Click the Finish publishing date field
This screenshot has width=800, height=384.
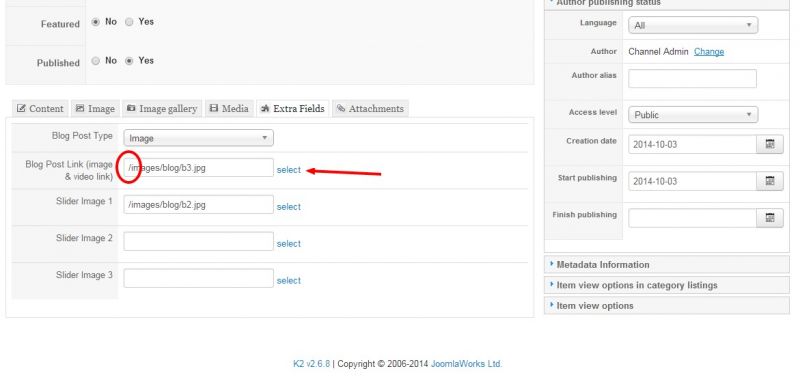(692, 218)
